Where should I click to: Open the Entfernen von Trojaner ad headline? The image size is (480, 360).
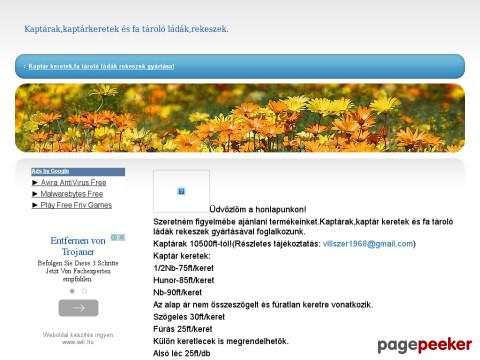pyautogui.click(x=78, y=246)
